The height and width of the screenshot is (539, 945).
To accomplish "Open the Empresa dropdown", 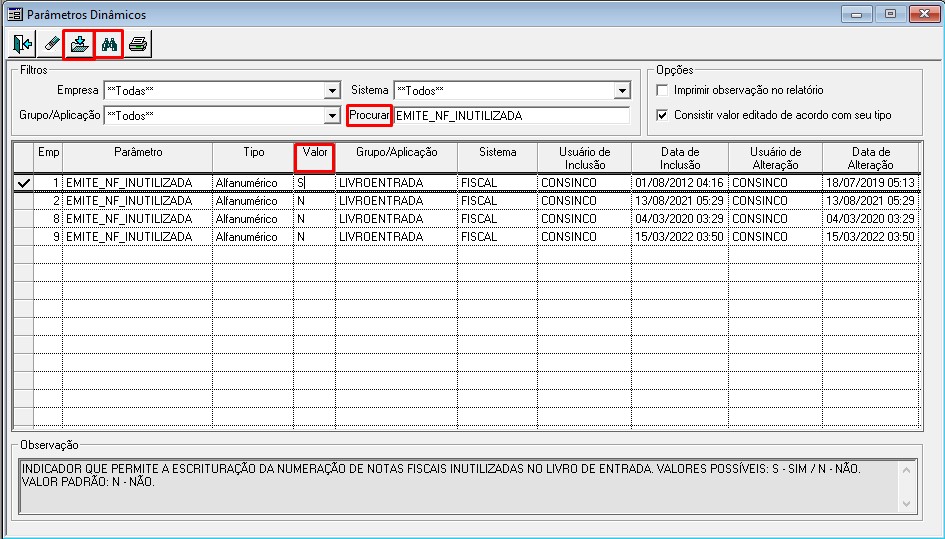I will (x=332, y=91).
